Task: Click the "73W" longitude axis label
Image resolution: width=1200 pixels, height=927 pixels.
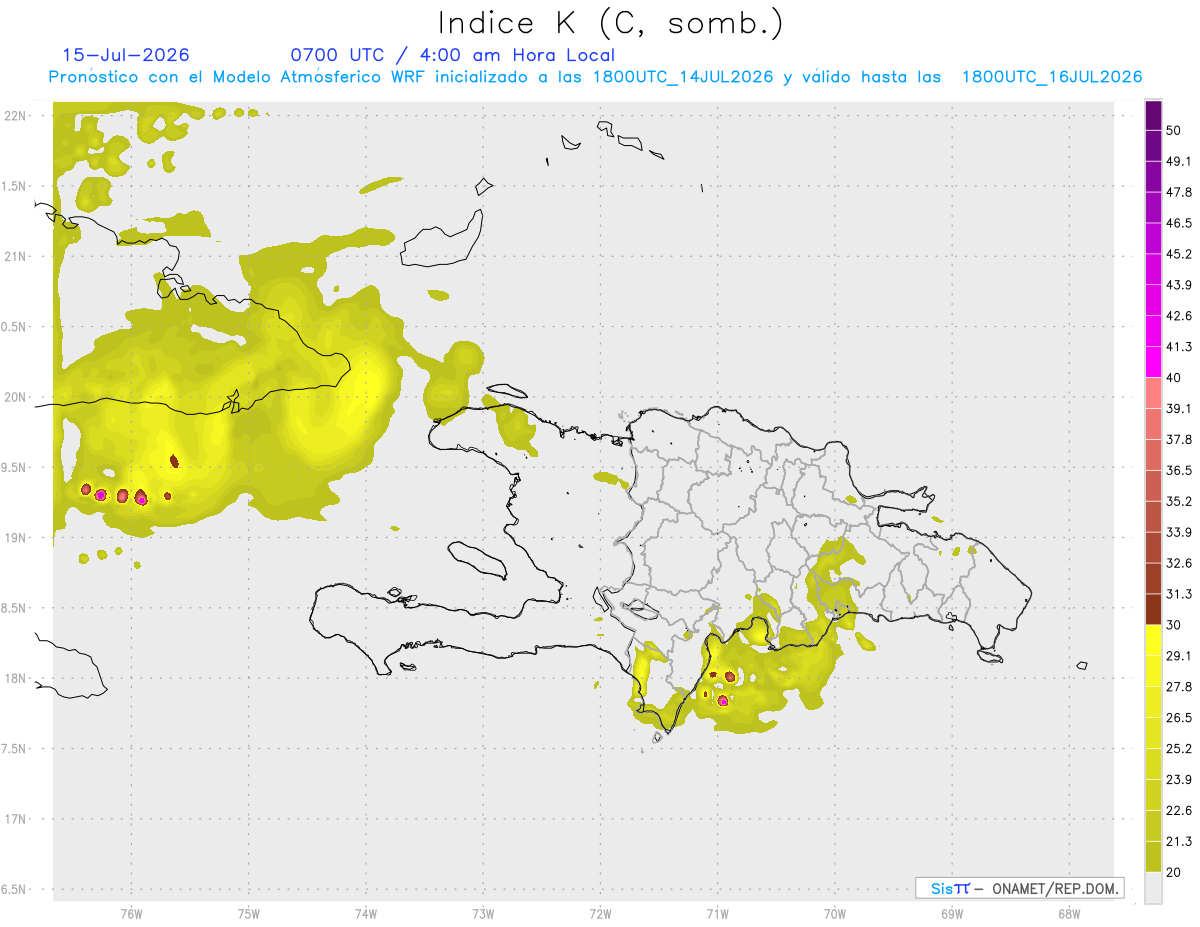Action: point(483,913)
